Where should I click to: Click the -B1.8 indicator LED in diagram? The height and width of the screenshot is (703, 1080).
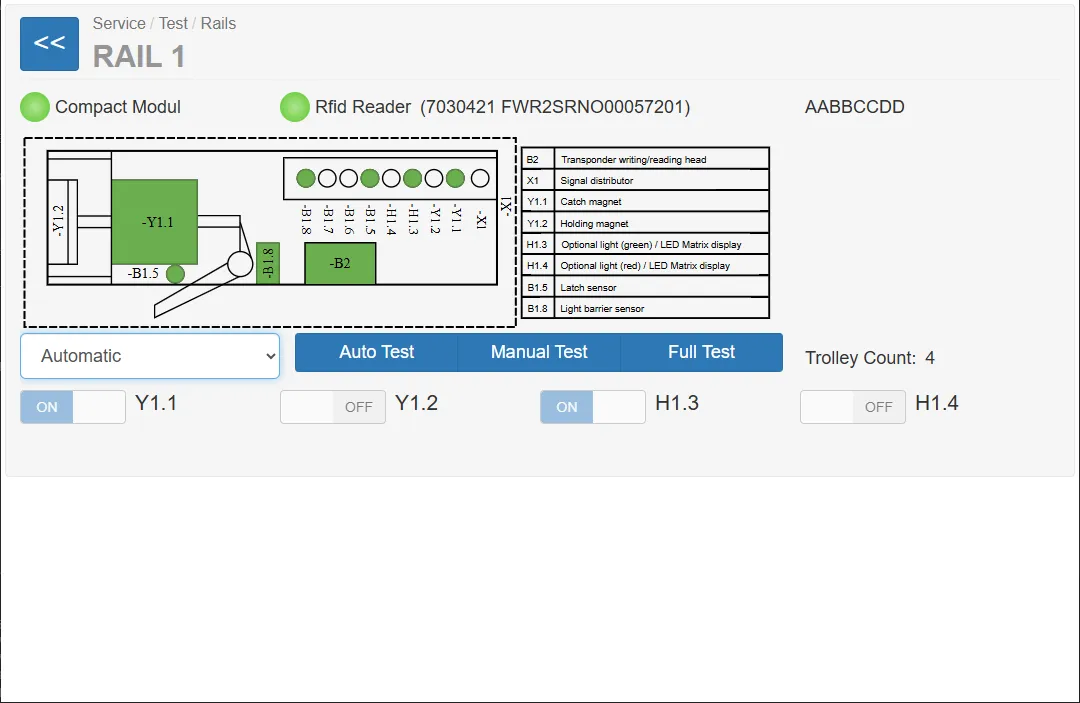306,178
